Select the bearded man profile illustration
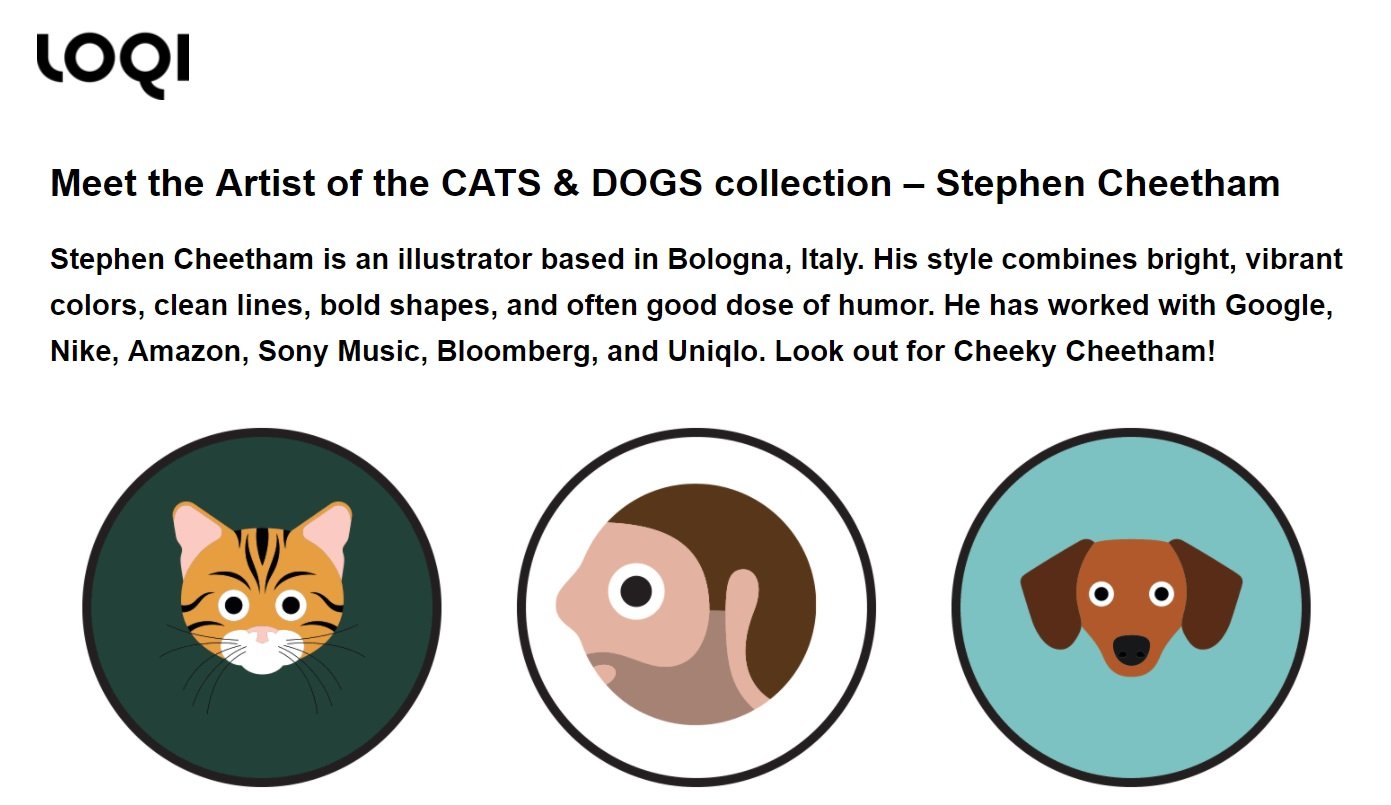This screenshot has width=1391, height=805. pyautogui.click(x=696, y=607)
